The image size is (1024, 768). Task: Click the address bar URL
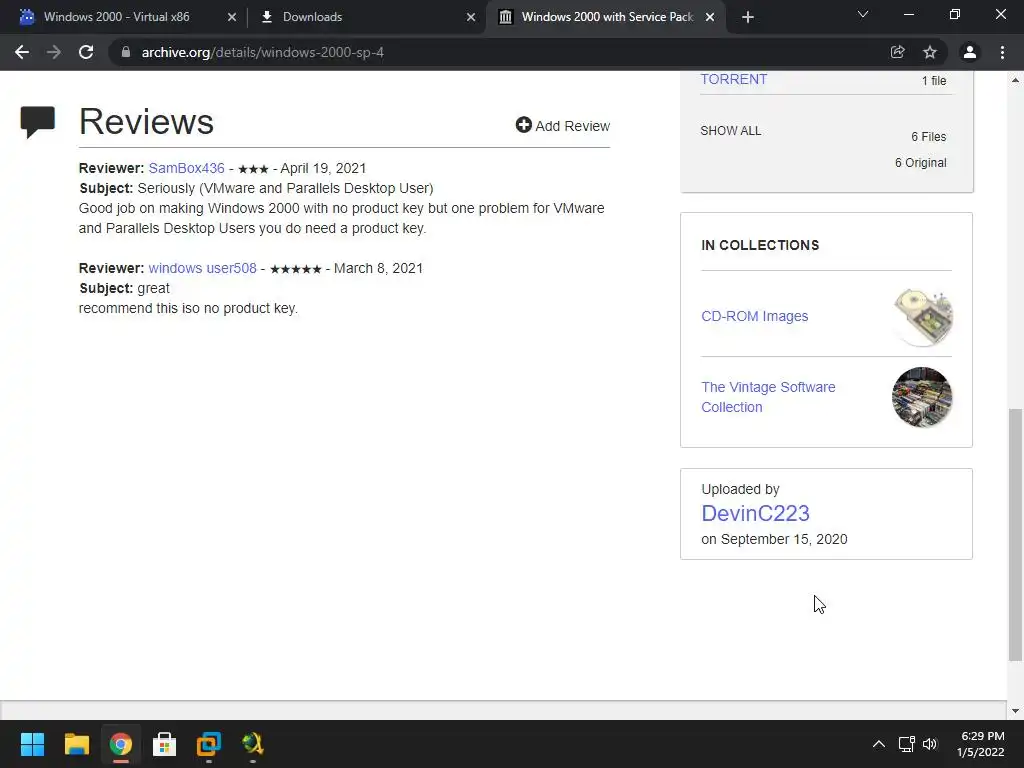(263, 52)
